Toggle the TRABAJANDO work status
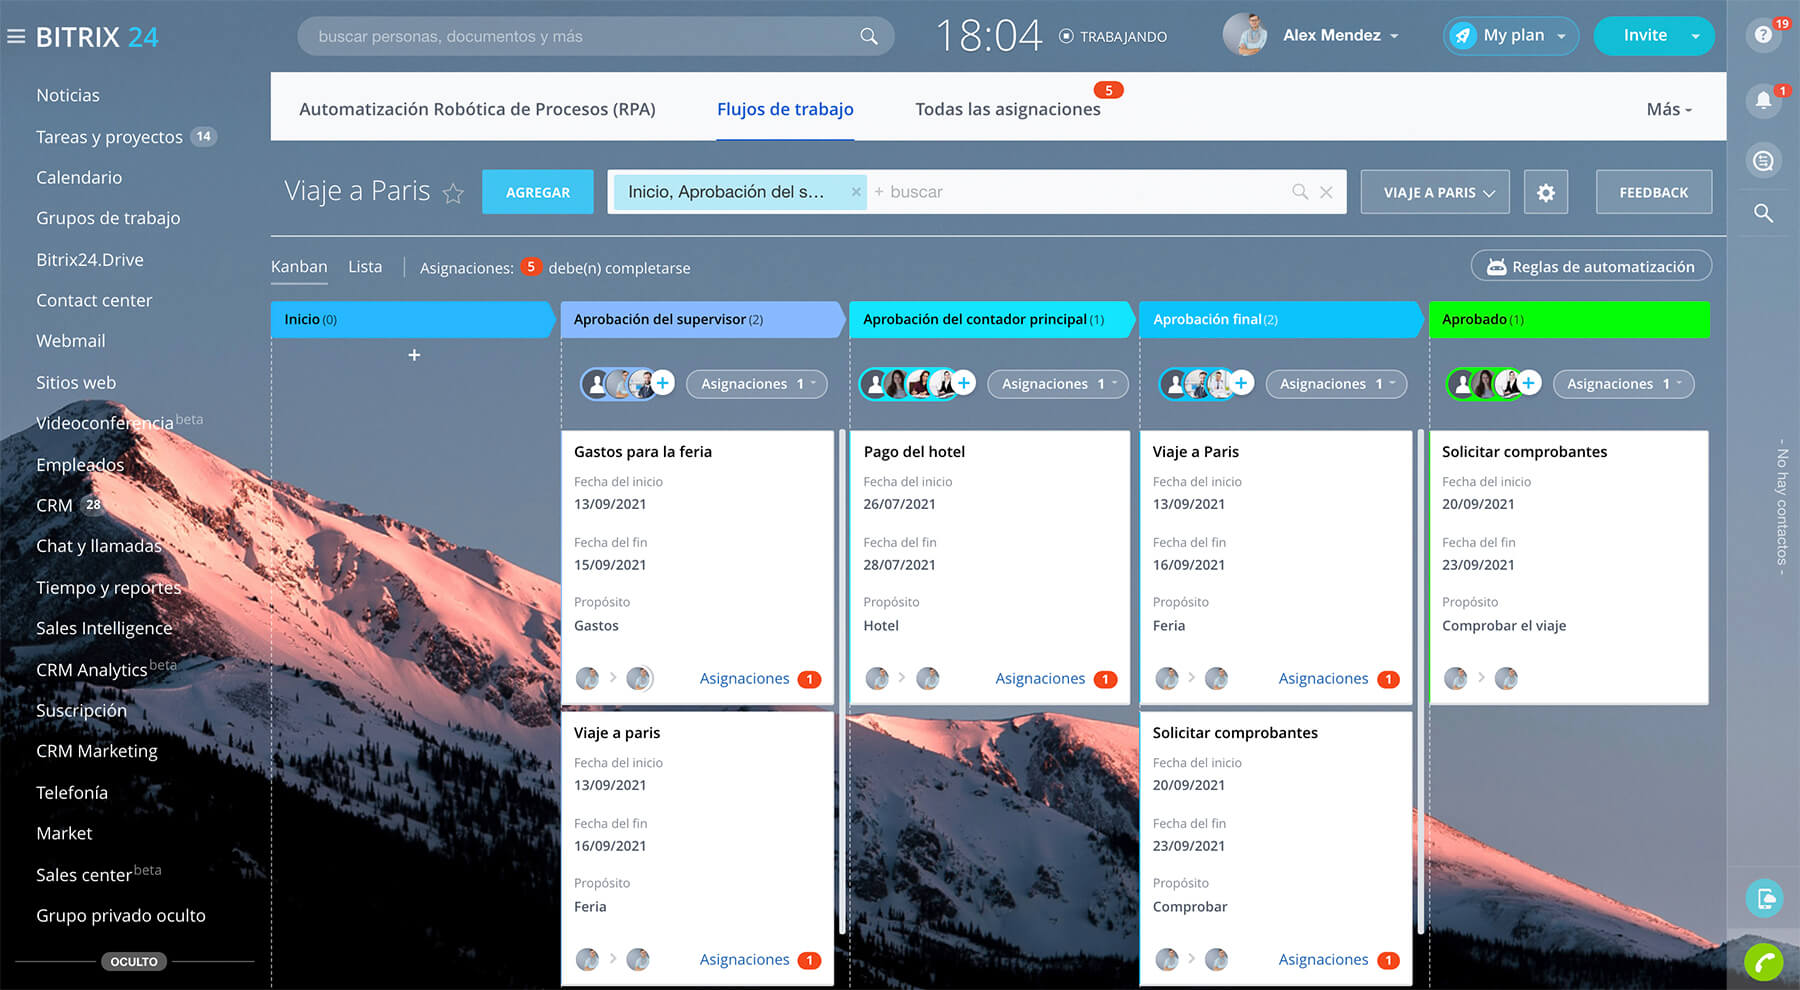Viewport: 1800px width, 990px height. [x=1113, y=36]
